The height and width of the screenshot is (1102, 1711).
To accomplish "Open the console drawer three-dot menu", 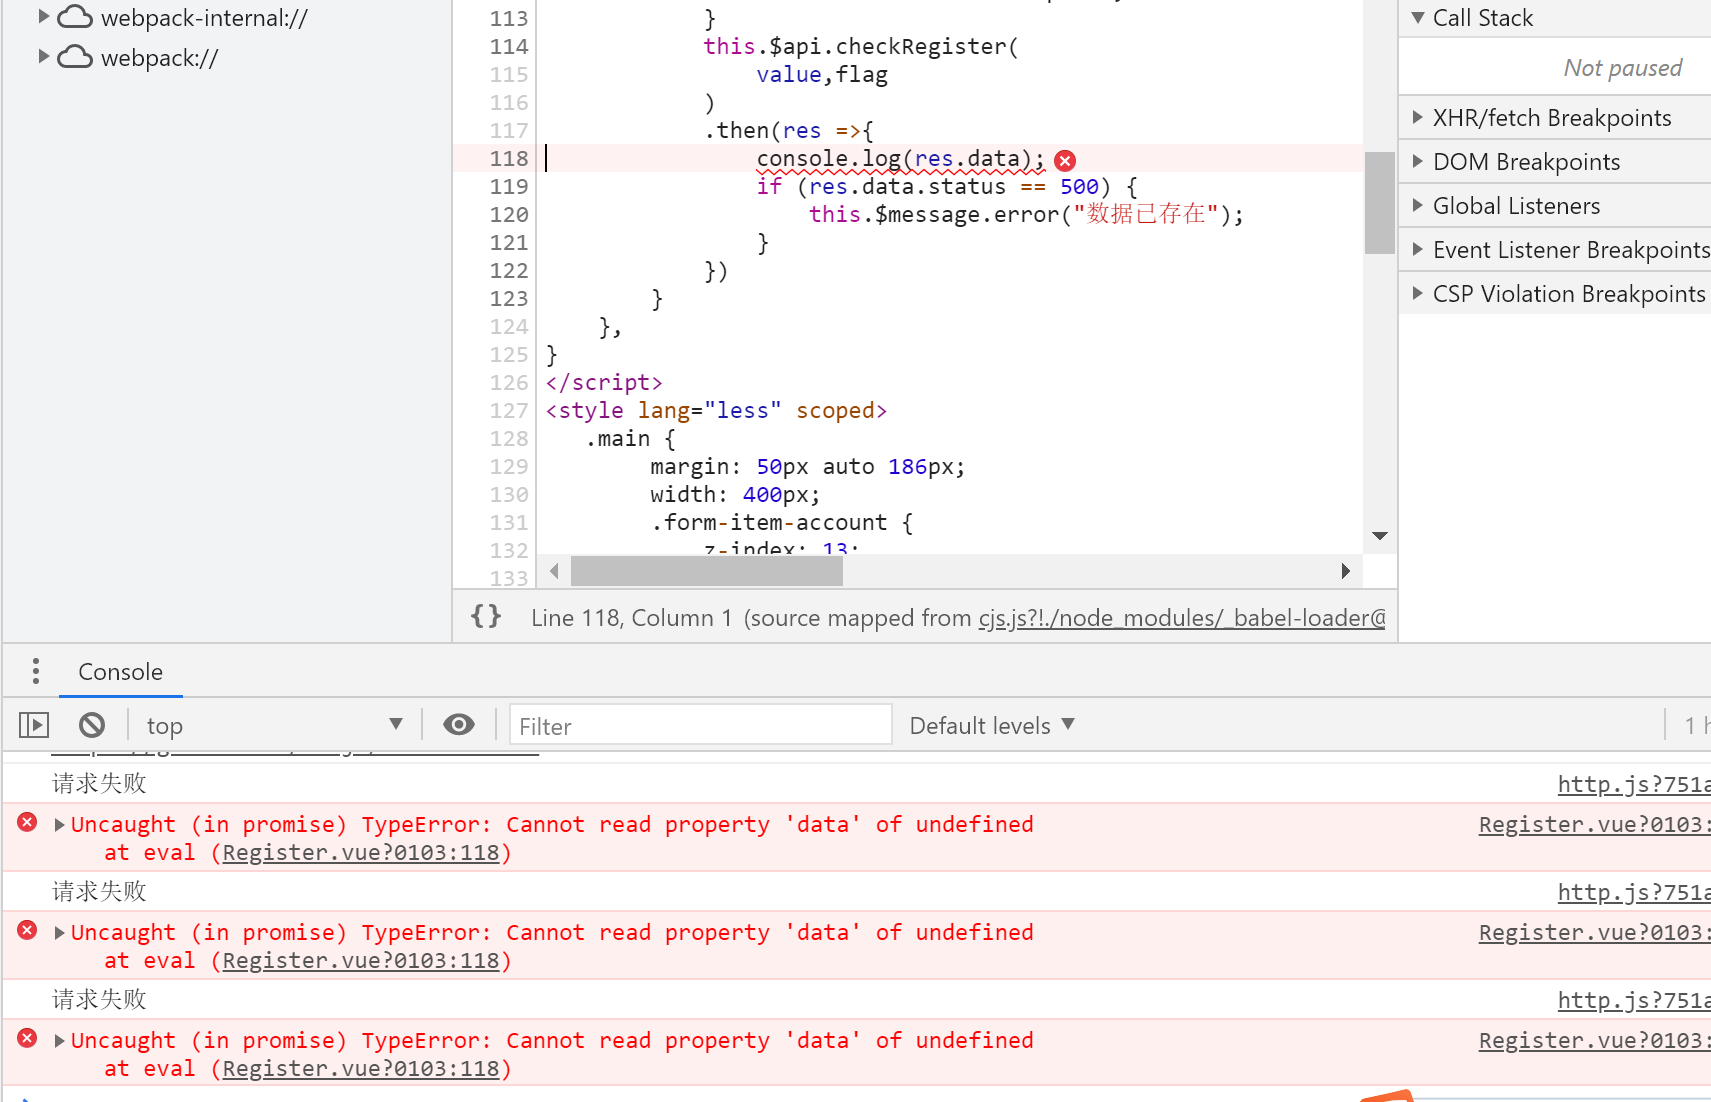I will [36, 671].
